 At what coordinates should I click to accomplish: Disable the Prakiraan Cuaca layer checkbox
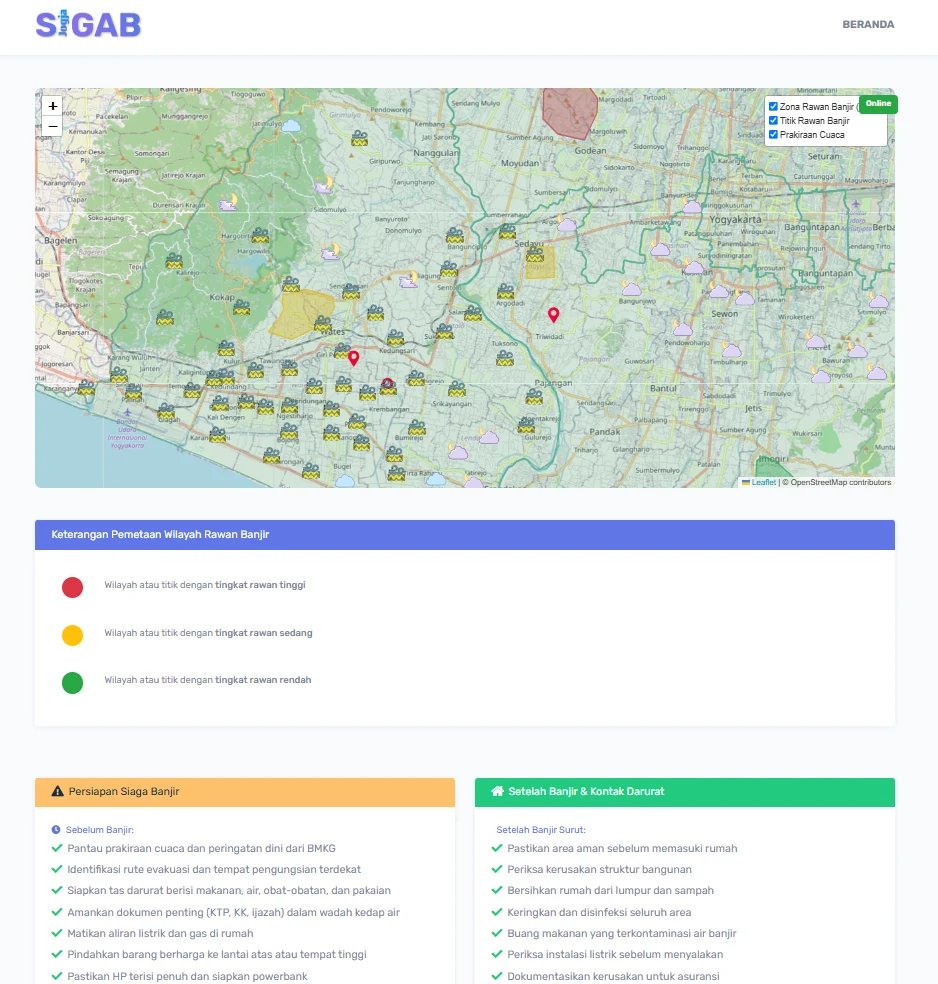(773, 134)
